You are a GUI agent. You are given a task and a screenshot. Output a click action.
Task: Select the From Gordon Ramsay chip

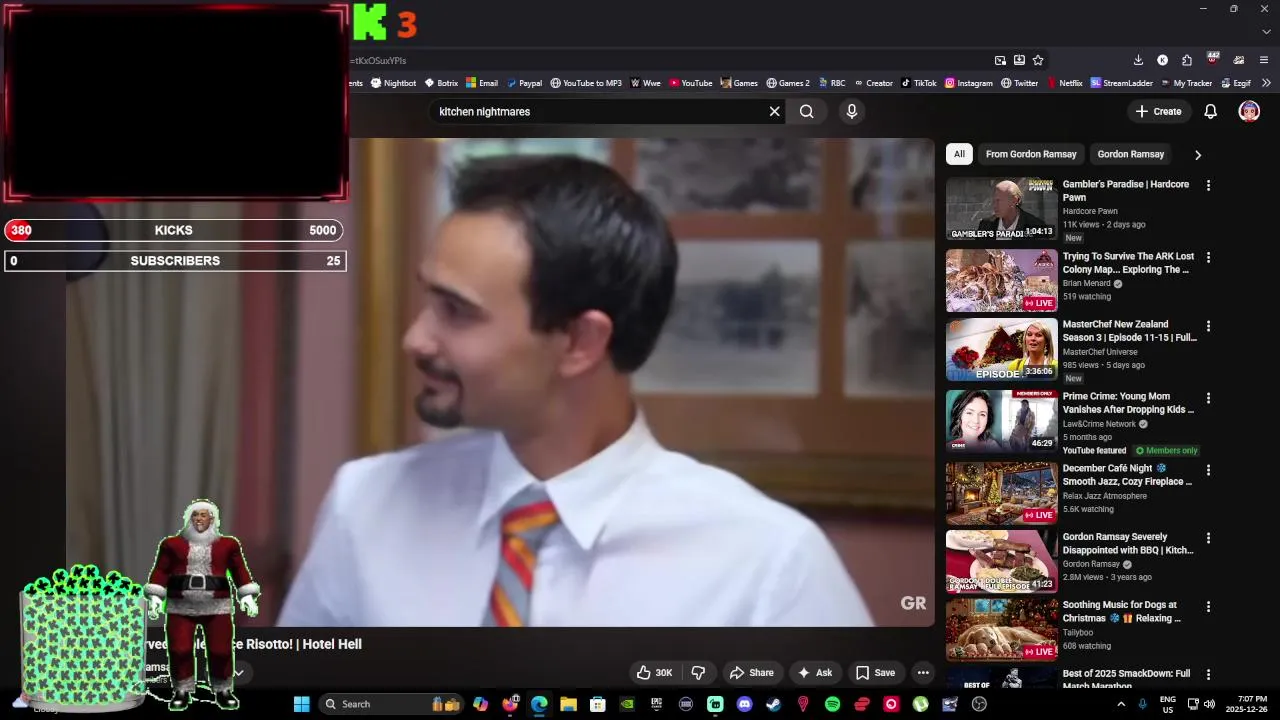(1031, 154)
